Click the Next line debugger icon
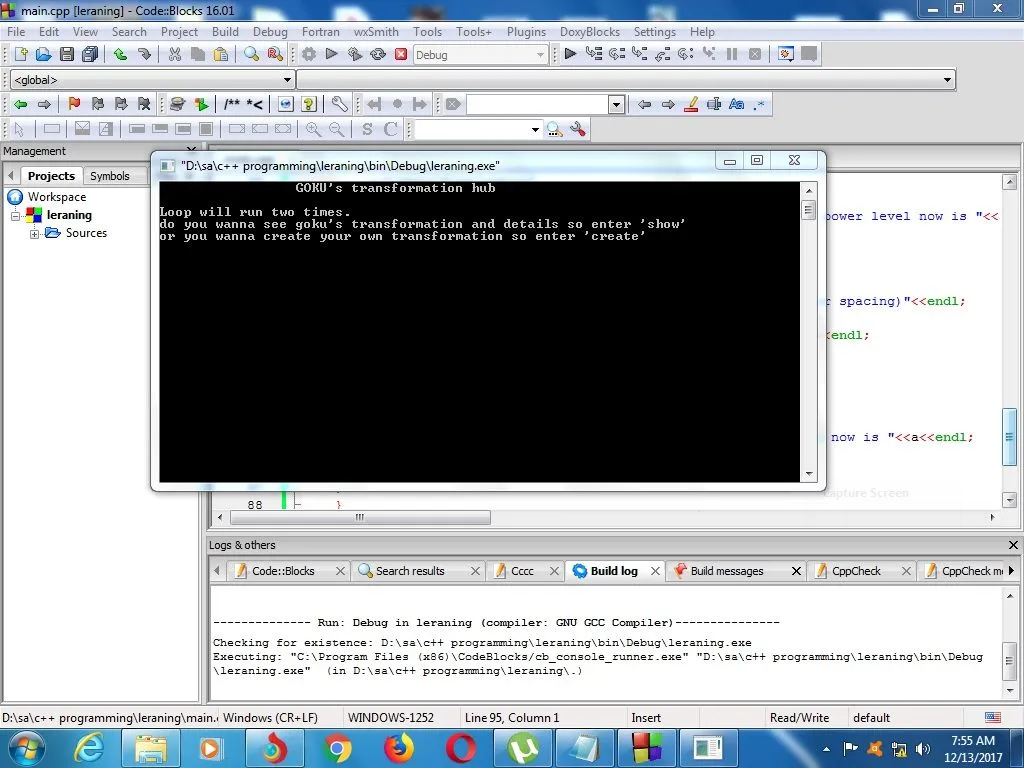Viewport: 1024px width, 768px height. tap(616, 54)
